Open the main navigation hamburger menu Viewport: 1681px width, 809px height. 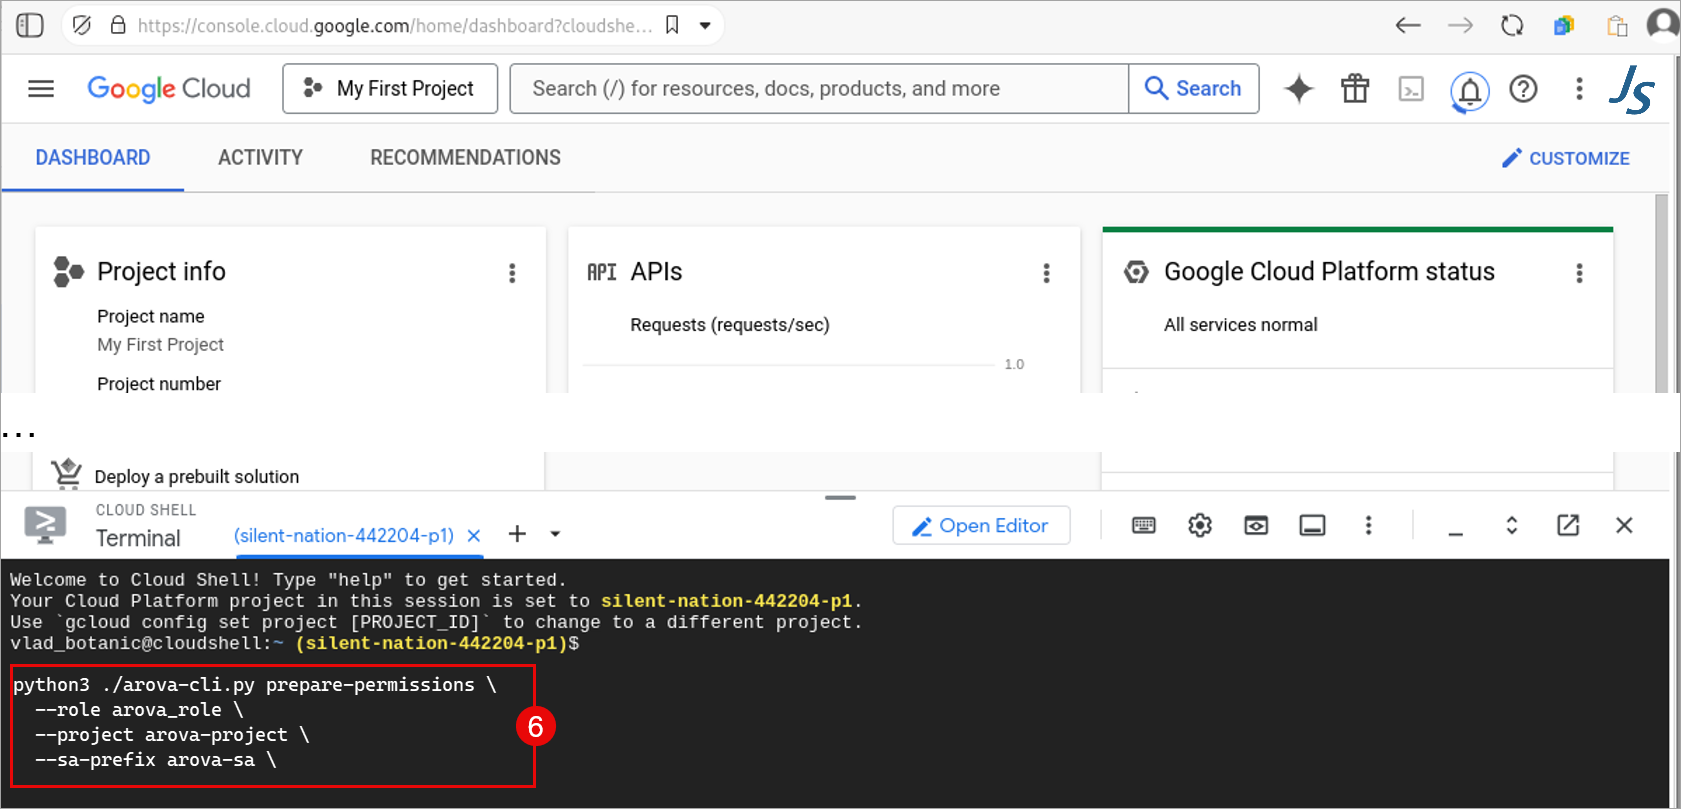click(x=41, y=89)
